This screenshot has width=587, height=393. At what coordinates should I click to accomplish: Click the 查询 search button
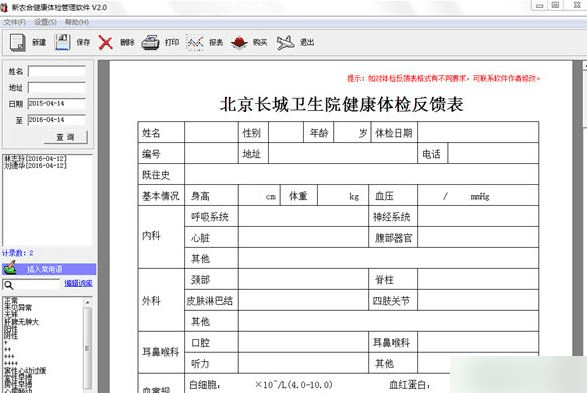click(x=66, y=137)
